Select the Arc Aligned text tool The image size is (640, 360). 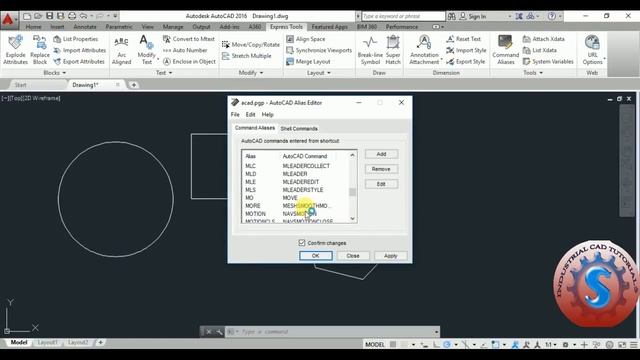coord(122,50)
